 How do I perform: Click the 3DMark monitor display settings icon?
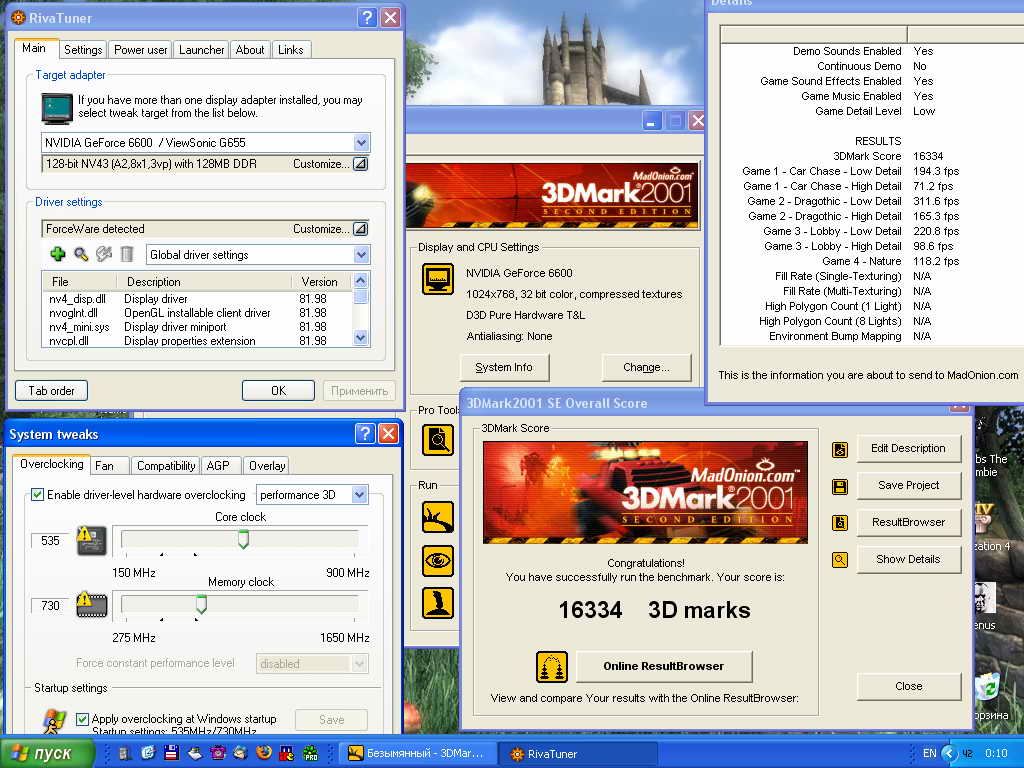[438, 280]
